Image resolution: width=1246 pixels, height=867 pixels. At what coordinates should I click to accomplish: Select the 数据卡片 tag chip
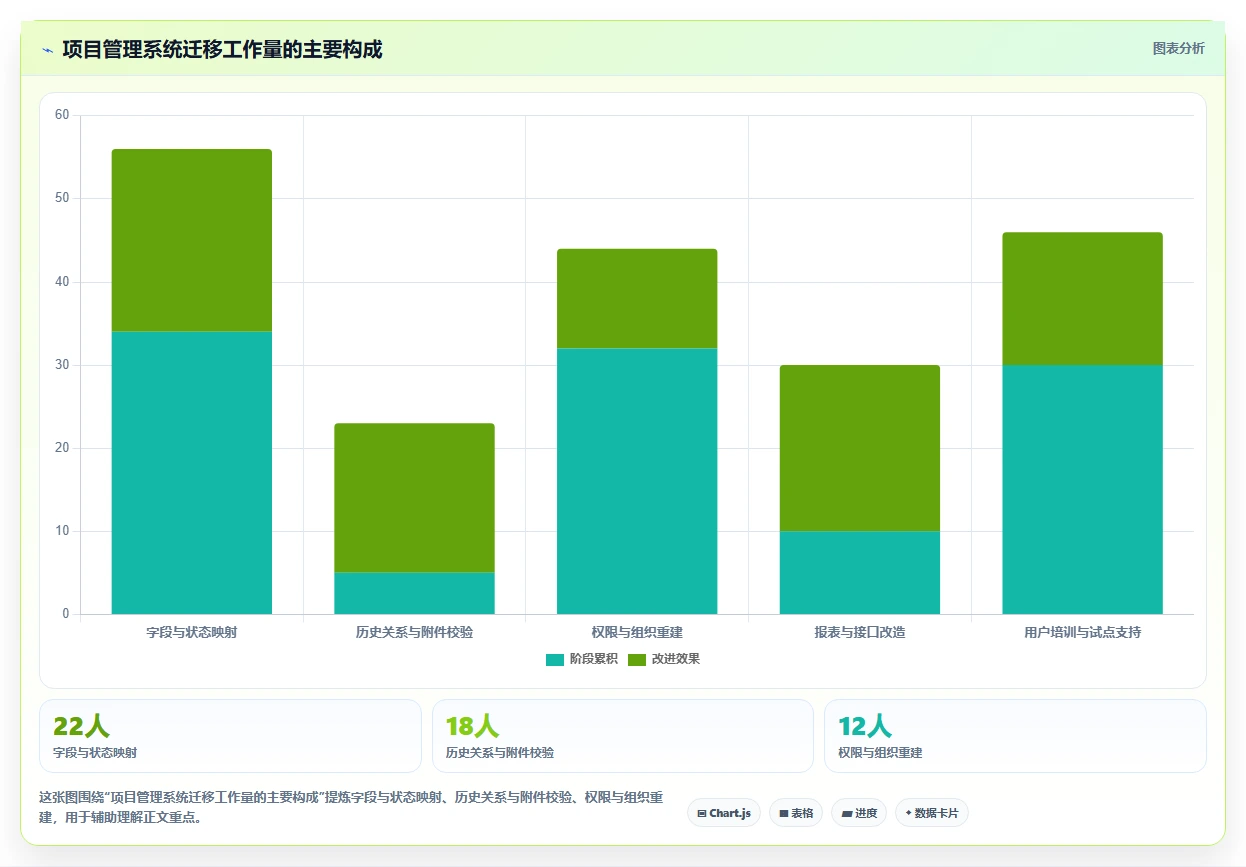[932, 813]
